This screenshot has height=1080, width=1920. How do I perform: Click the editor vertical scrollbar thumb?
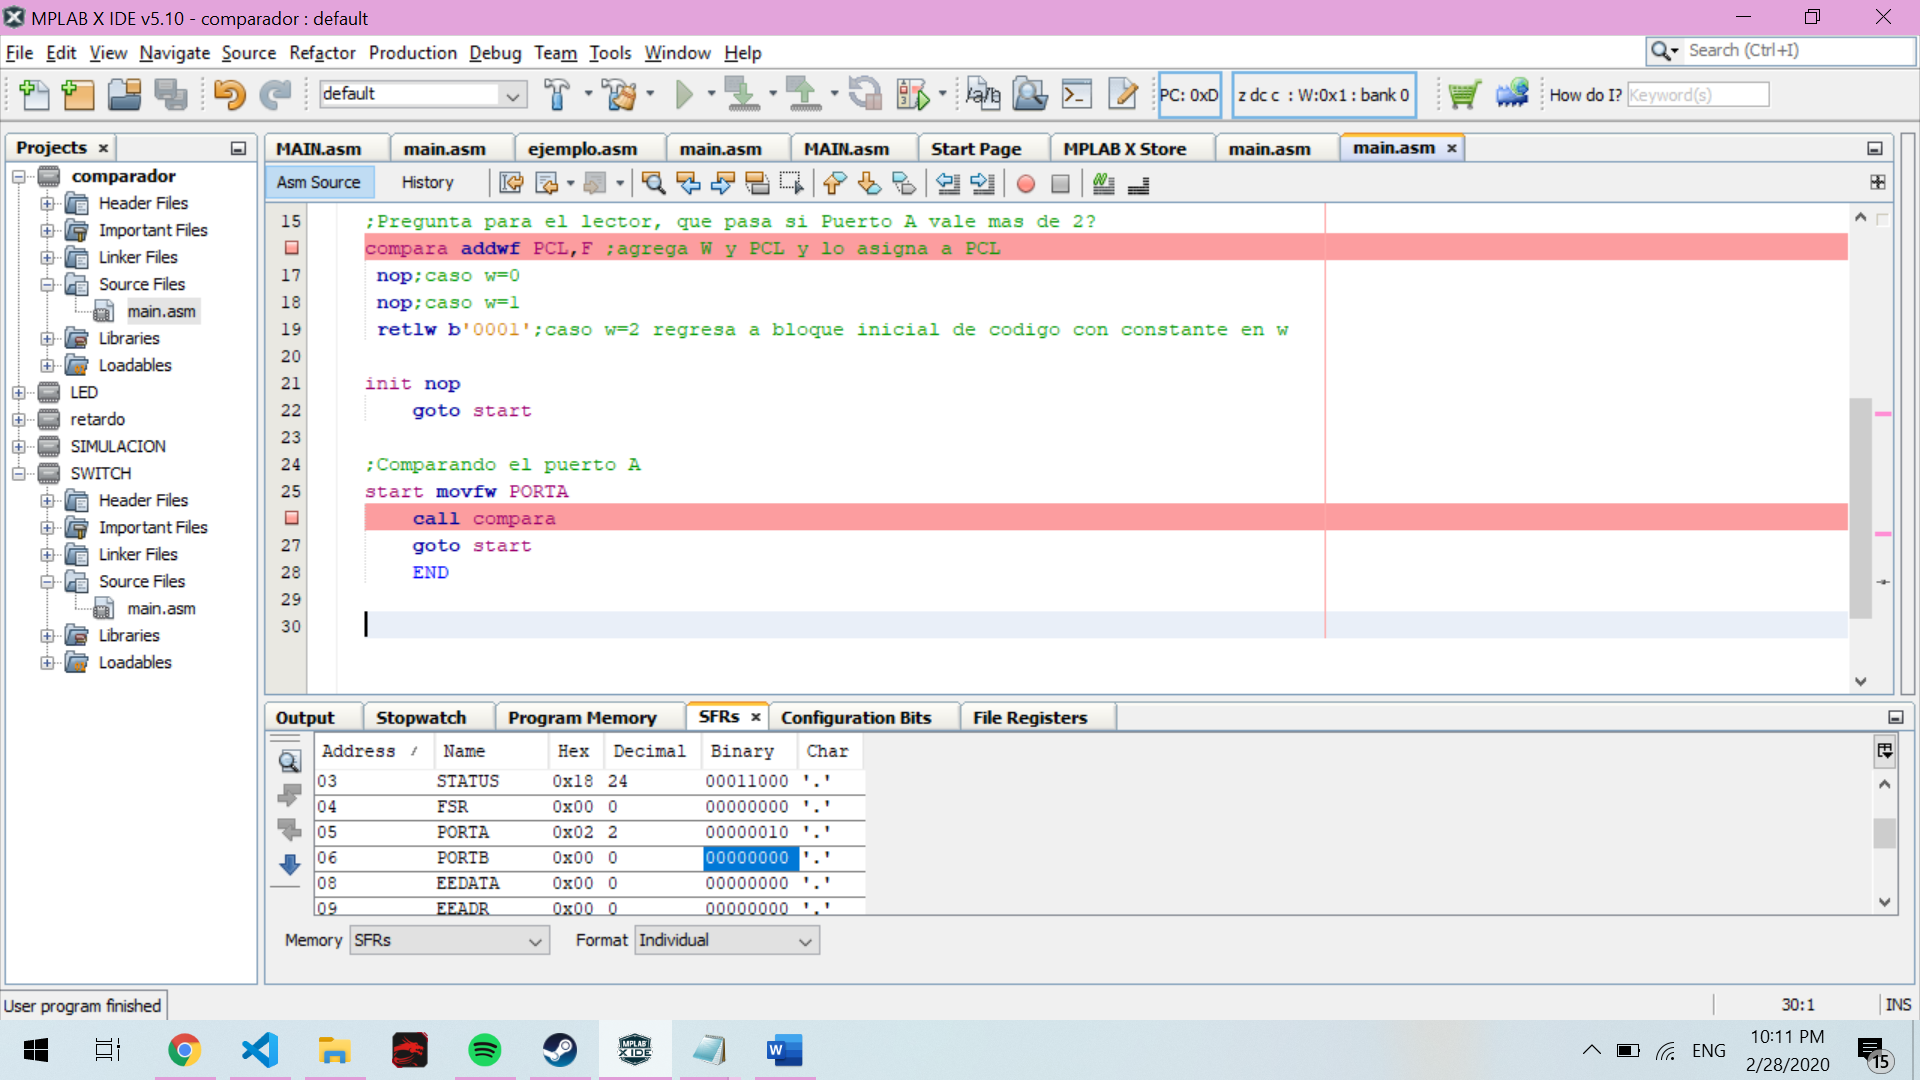coord(1860,506)
